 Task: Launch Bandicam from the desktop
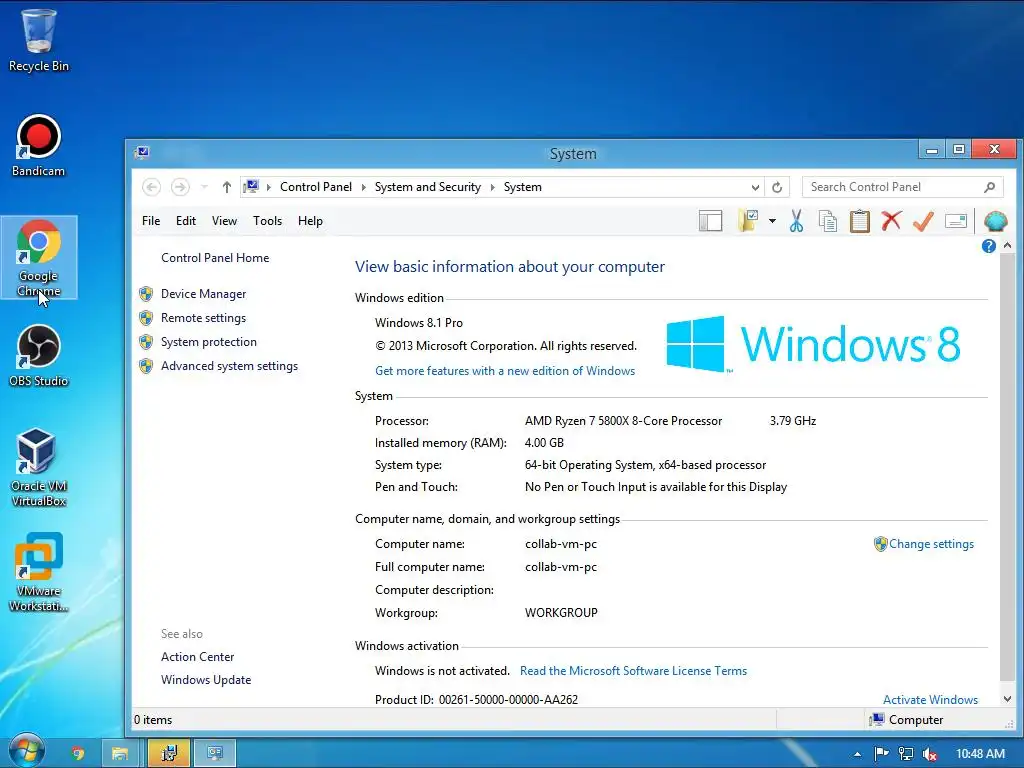pos(39,145)
